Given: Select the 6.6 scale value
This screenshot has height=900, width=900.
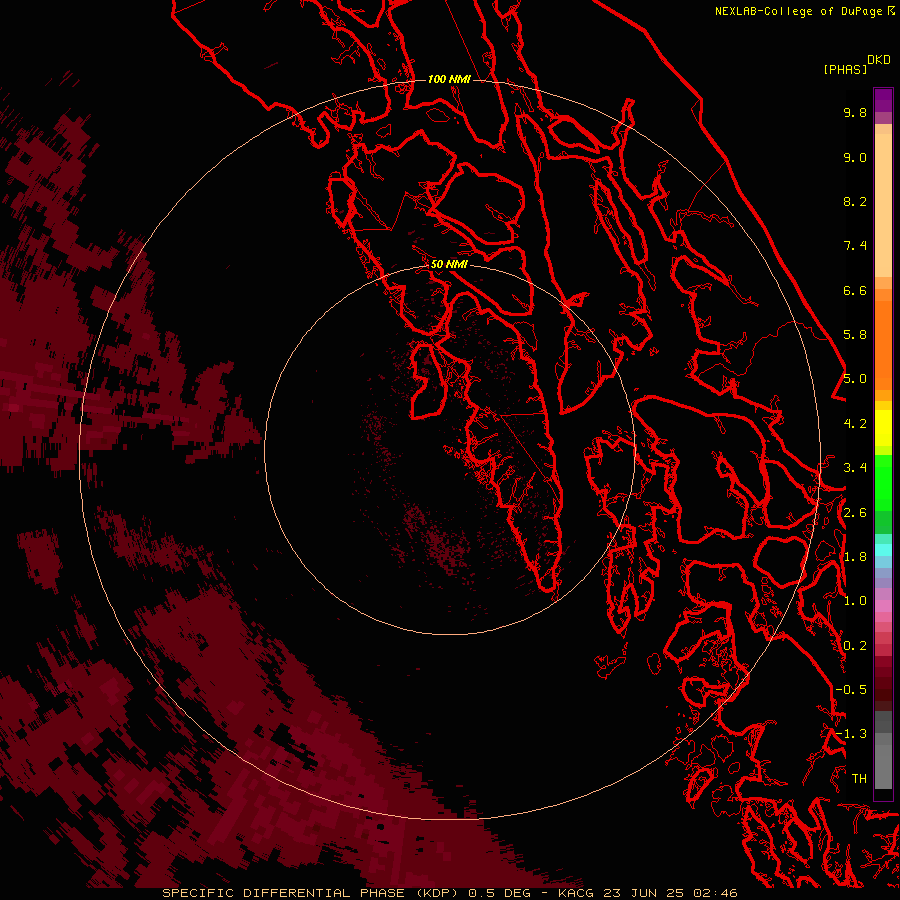Looking at the screenshot, I should (855, 290).
